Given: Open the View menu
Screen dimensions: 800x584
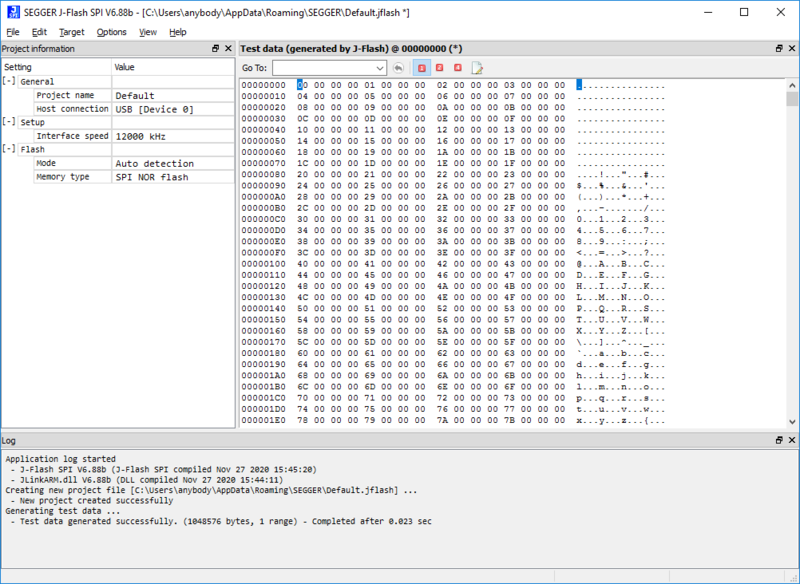Looking at the screenshot, I should coord(146,32).
